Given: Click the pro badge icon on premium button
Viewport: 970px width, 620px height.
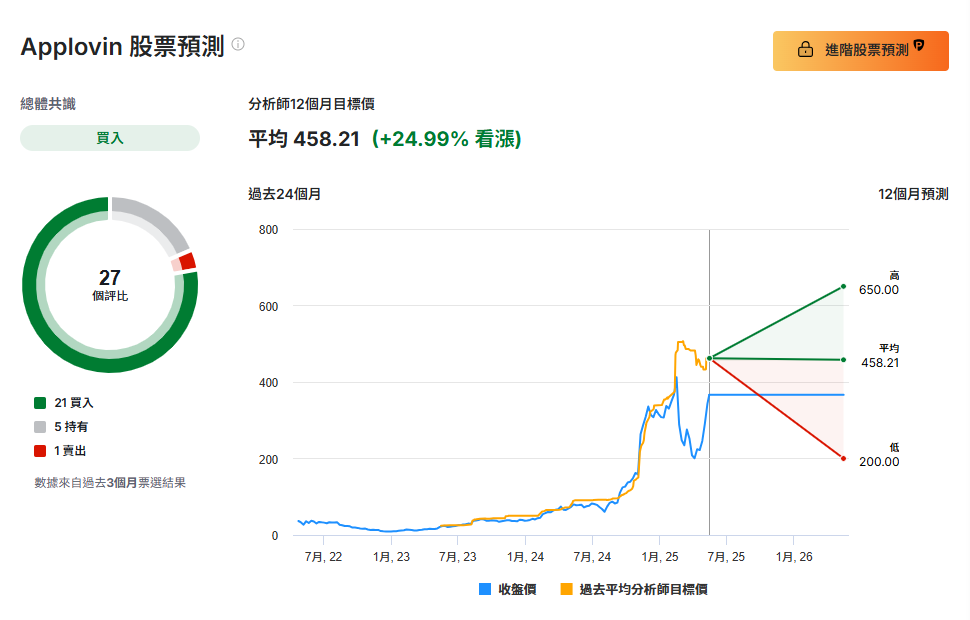Looking at the screenshot, I should (918, 46).
